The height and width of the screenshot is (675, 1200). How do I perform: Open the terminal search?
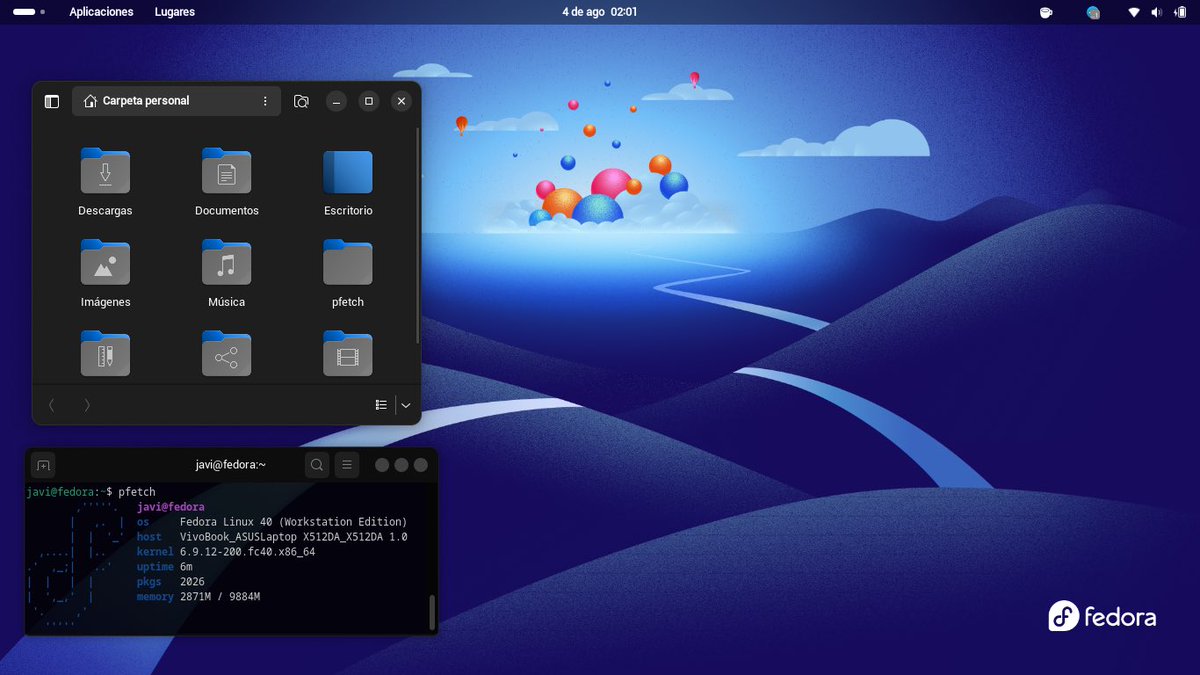pyautogui.click(x=316, y=464)
